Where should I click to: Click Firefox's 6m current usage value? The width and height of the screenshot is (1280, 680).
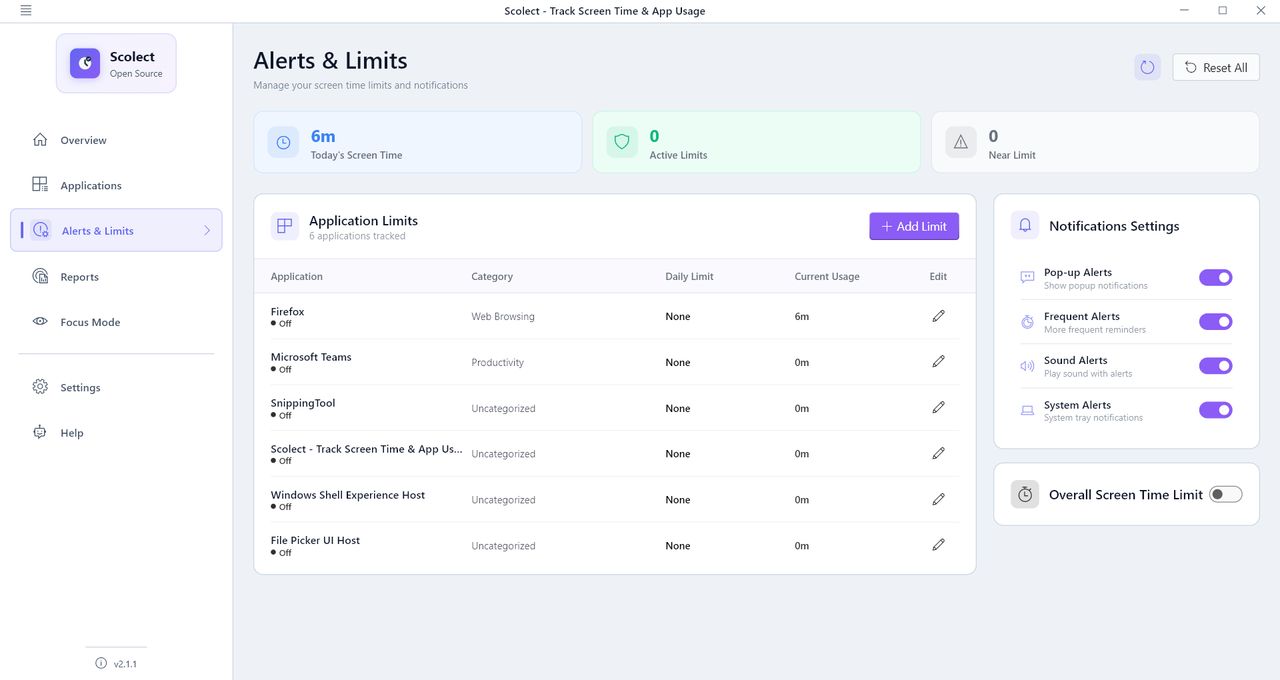coord(802,316)
